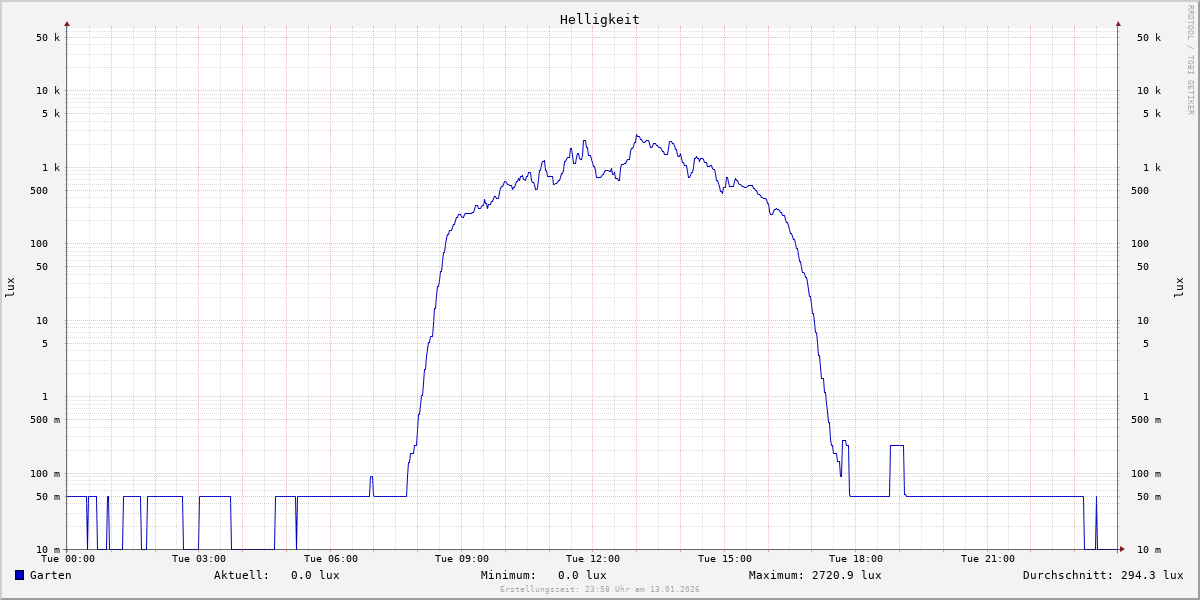Viewport: 1200px width, 600px height.
Task: Click the blue Garten legend color swatch
Action: (x=19, y=575)
